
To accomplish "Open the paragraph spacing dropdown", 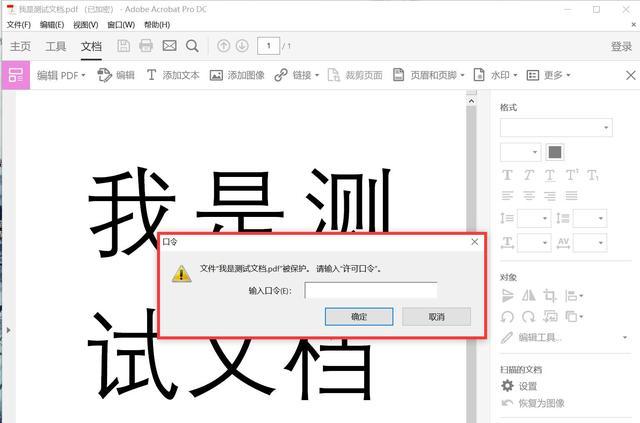I will click(x=590, y=218).
